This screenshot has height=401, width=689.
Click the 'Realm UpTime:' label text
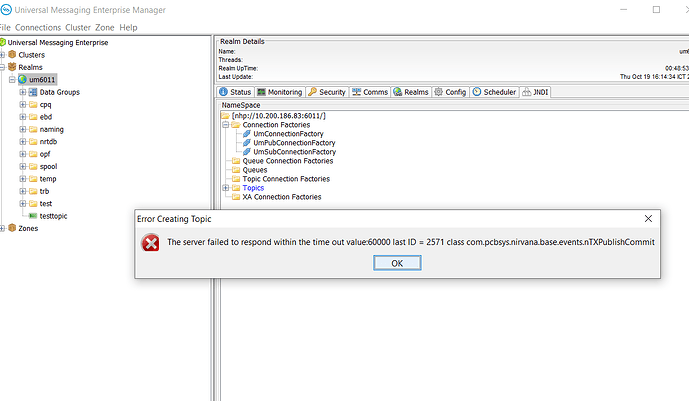238,69
